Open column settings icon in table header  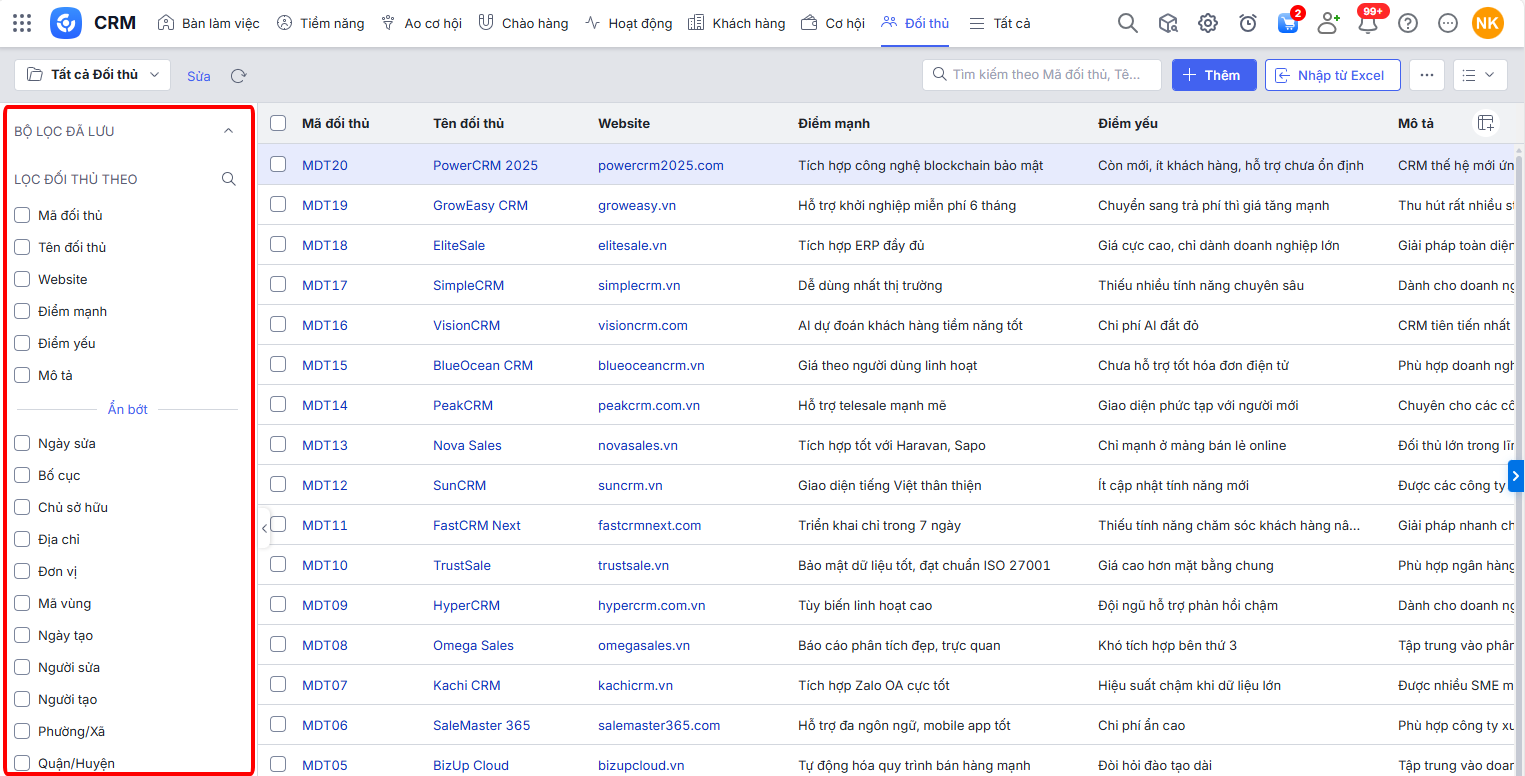(1486, 123)
